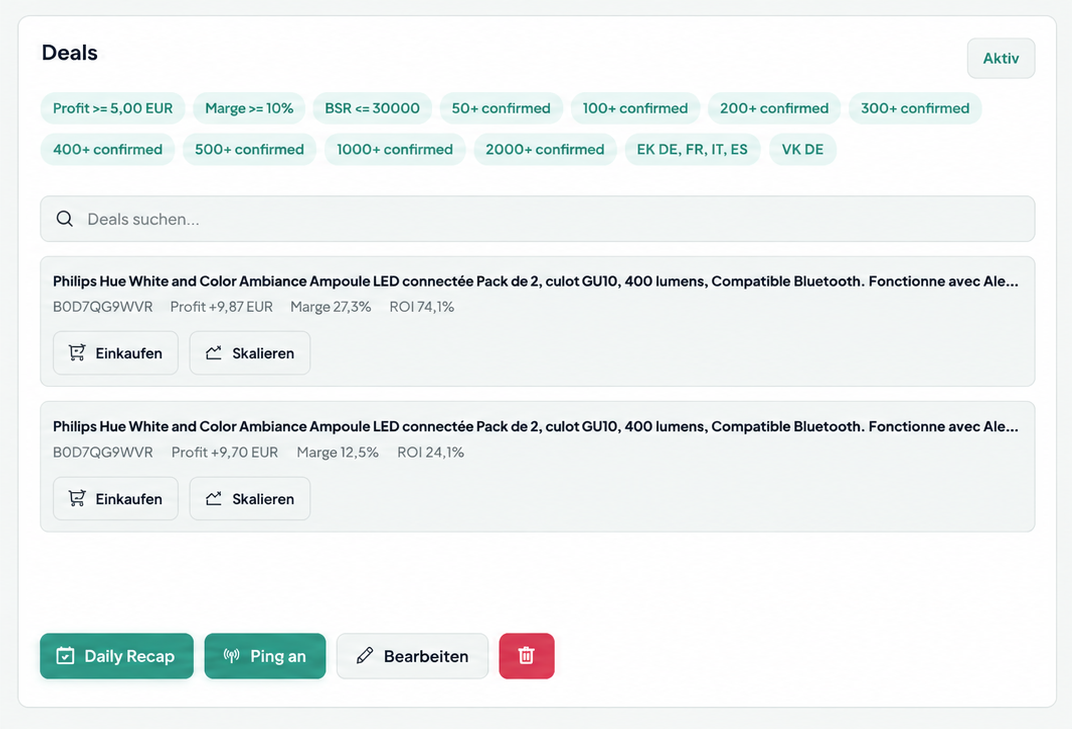
Task: Click the VK DE tag
Action: 803,149
